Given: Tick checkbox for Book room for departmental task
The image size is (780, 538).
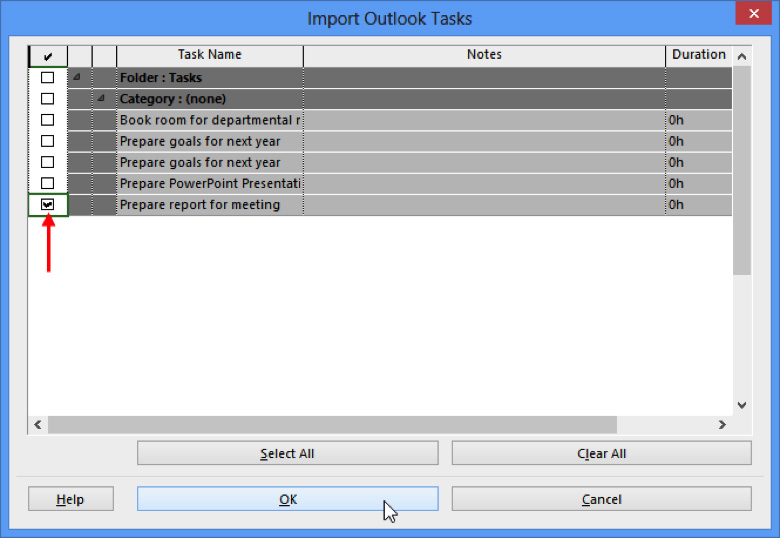Looking at the screenshot, I should click(x=47, y=120).
